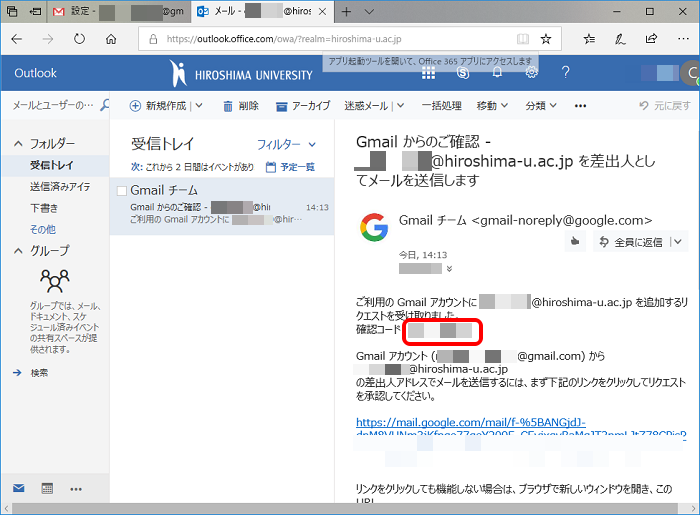700x515 pixels.
Task: Open the account profile avatar
Action: click(690, 73)
